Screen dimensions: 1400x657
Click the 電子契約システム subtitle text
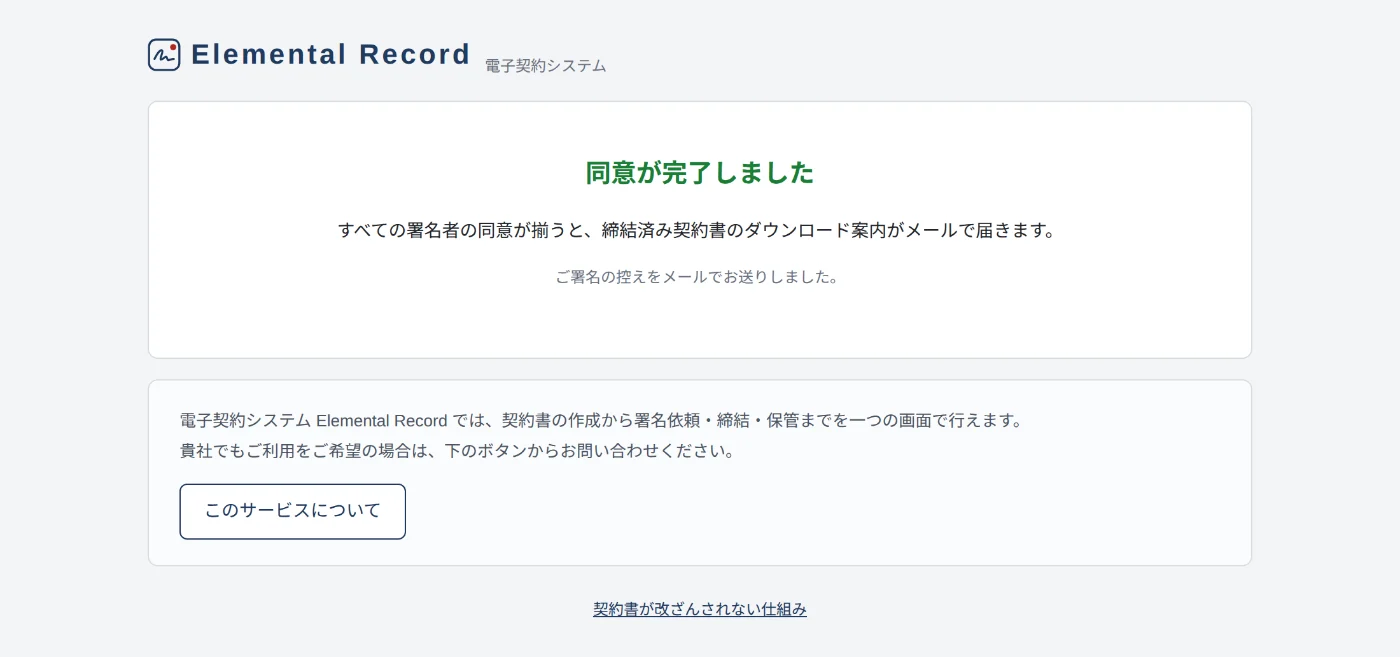[x=546, y=66]
